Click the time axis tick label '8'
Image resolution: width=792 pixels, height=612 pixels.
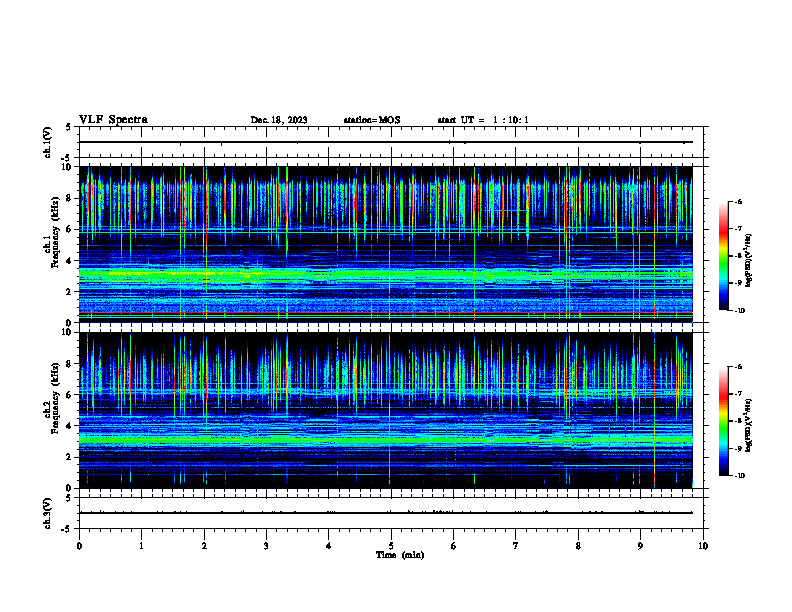click(x=578, y=546)
